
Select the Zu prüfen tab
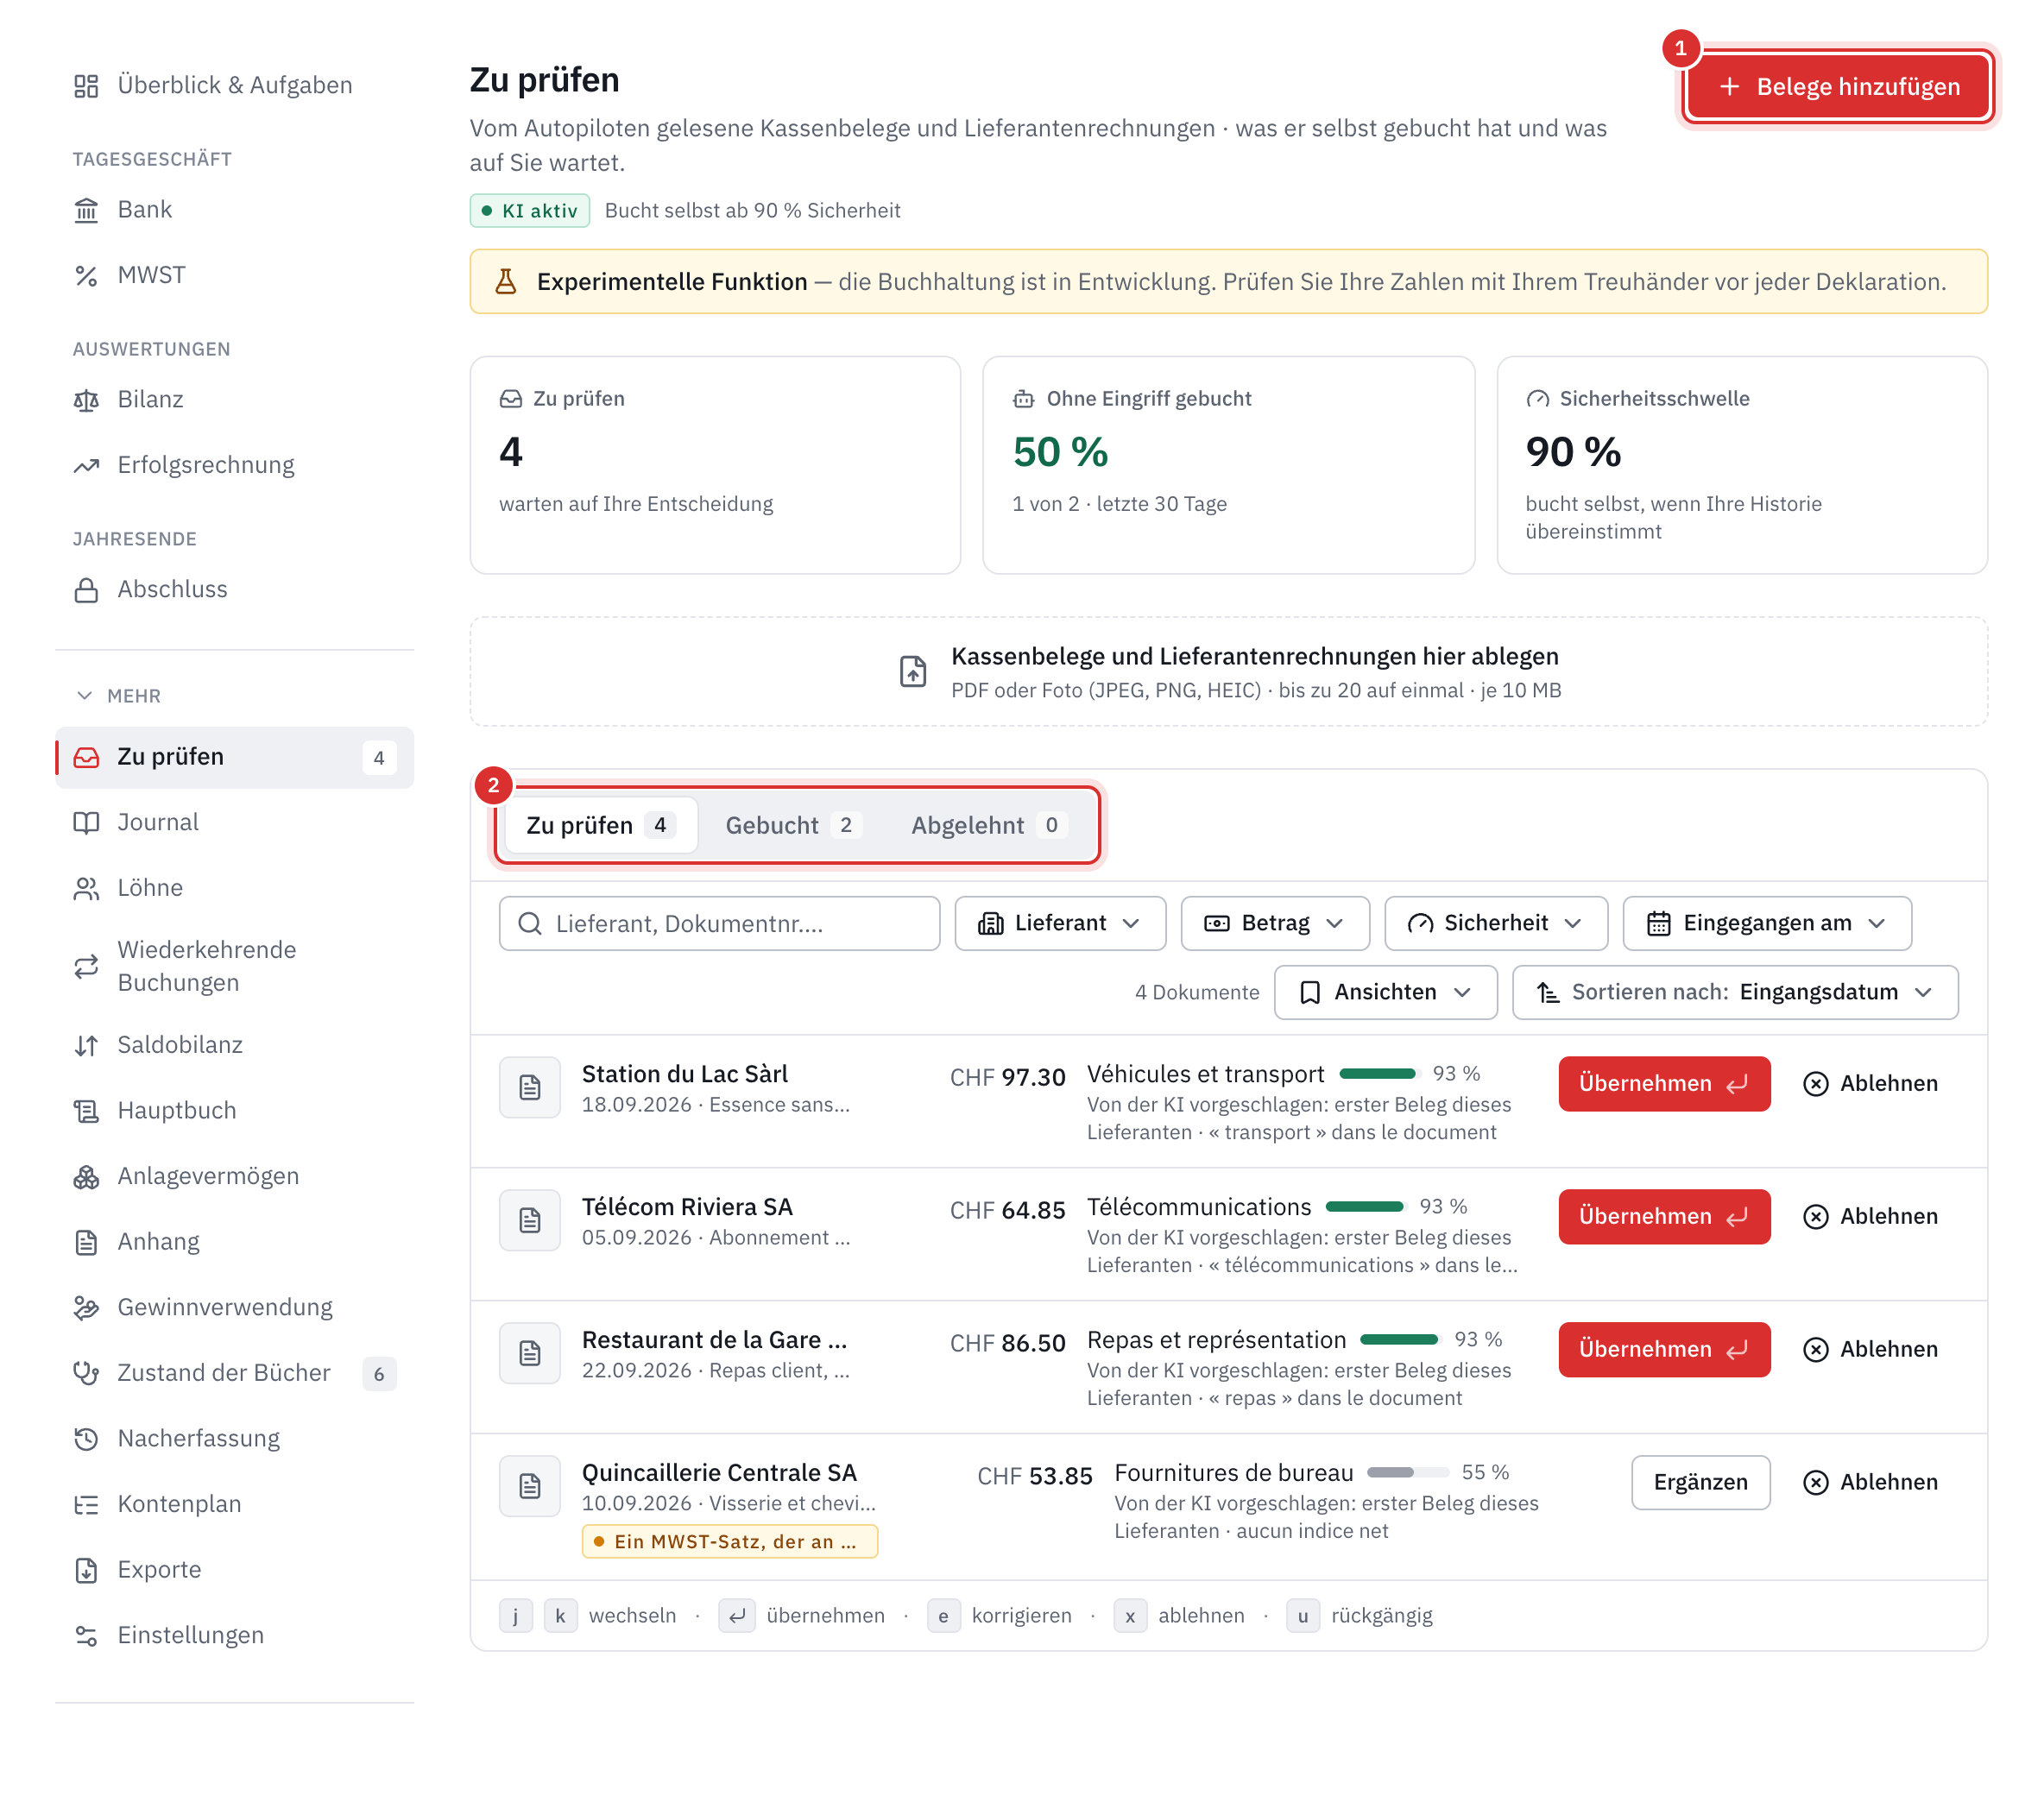click(600, 825)
